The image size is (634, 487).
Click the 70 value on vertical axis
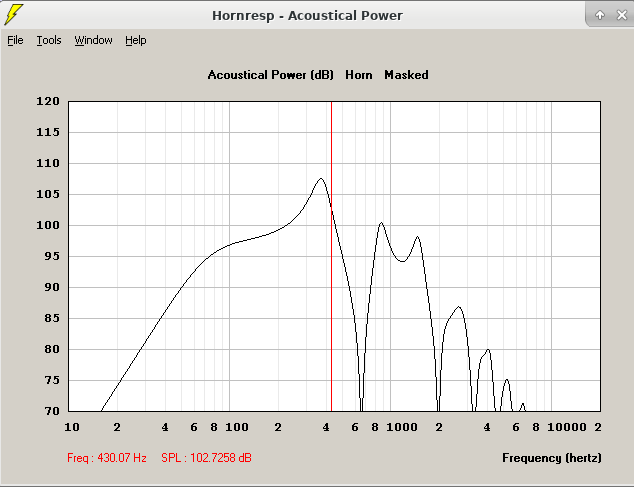click(52, 411)
